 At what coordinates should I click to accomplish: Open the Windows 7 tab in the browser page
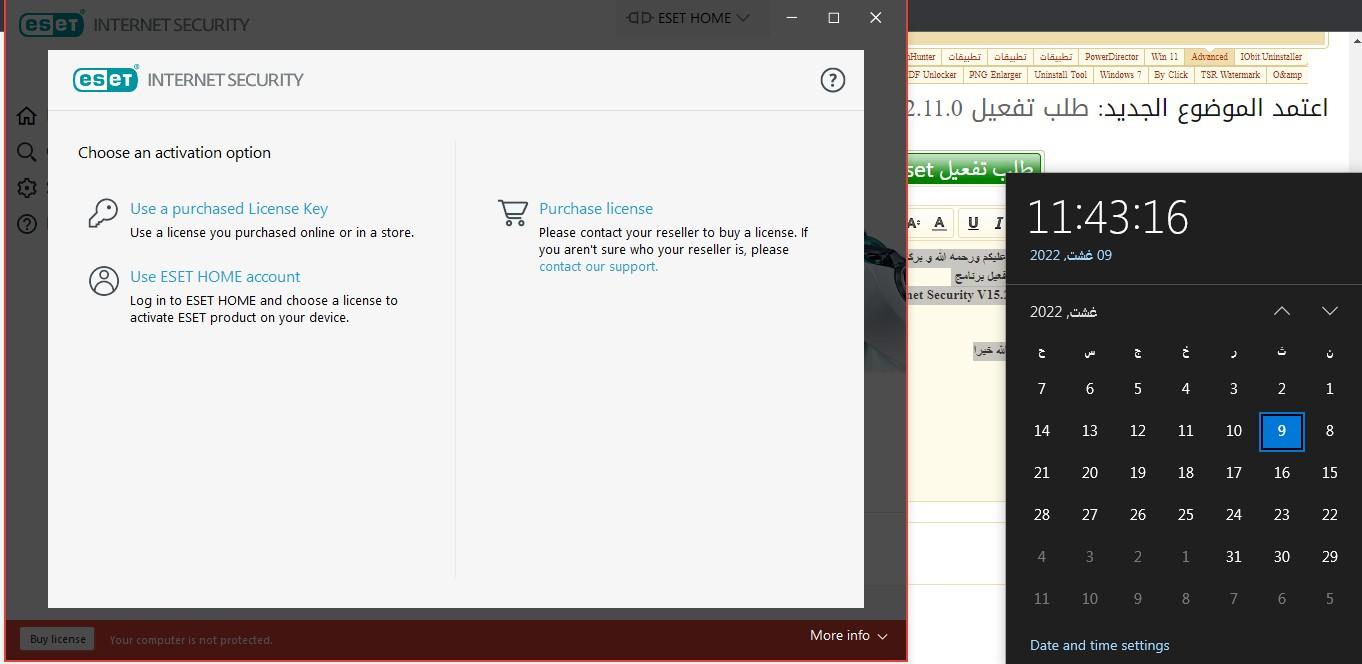pyautogui.click(x=1120, y=75)
